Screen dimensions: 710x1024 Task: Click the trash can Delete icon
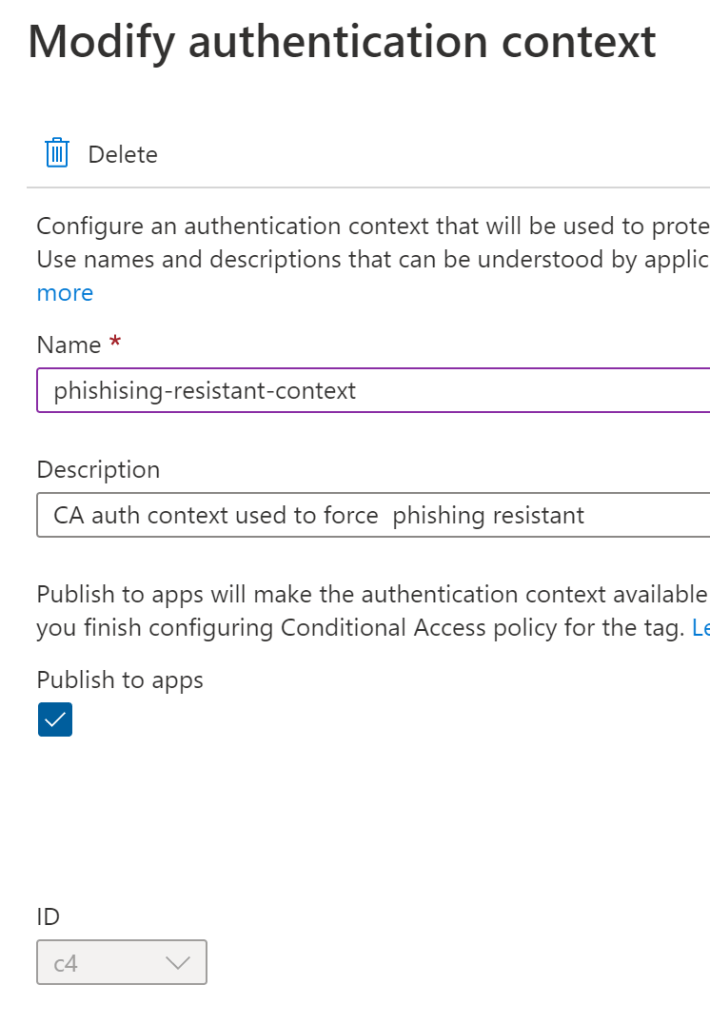[x=57, y=154]
